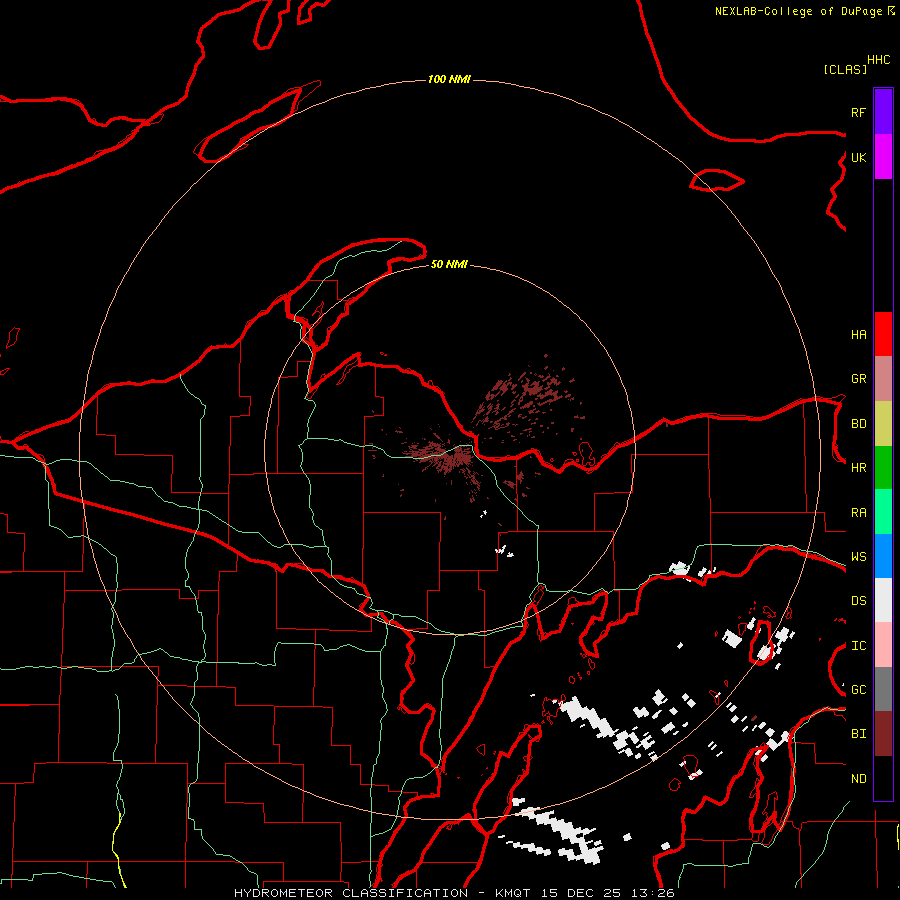
Task: Pick the RA light green legend swatch
Action: click(883, 512)
